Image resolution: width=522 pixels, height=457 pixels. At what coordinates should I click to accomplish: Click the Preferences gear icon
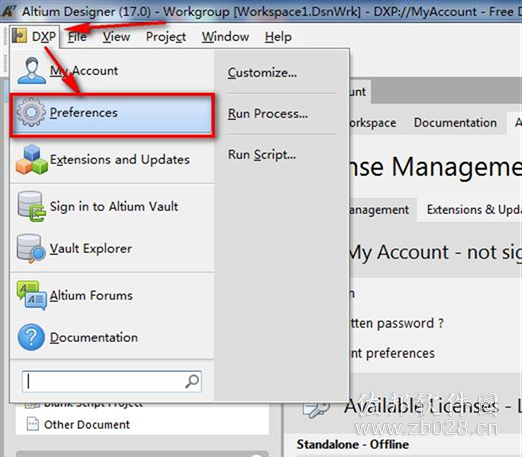pos(31,112)
